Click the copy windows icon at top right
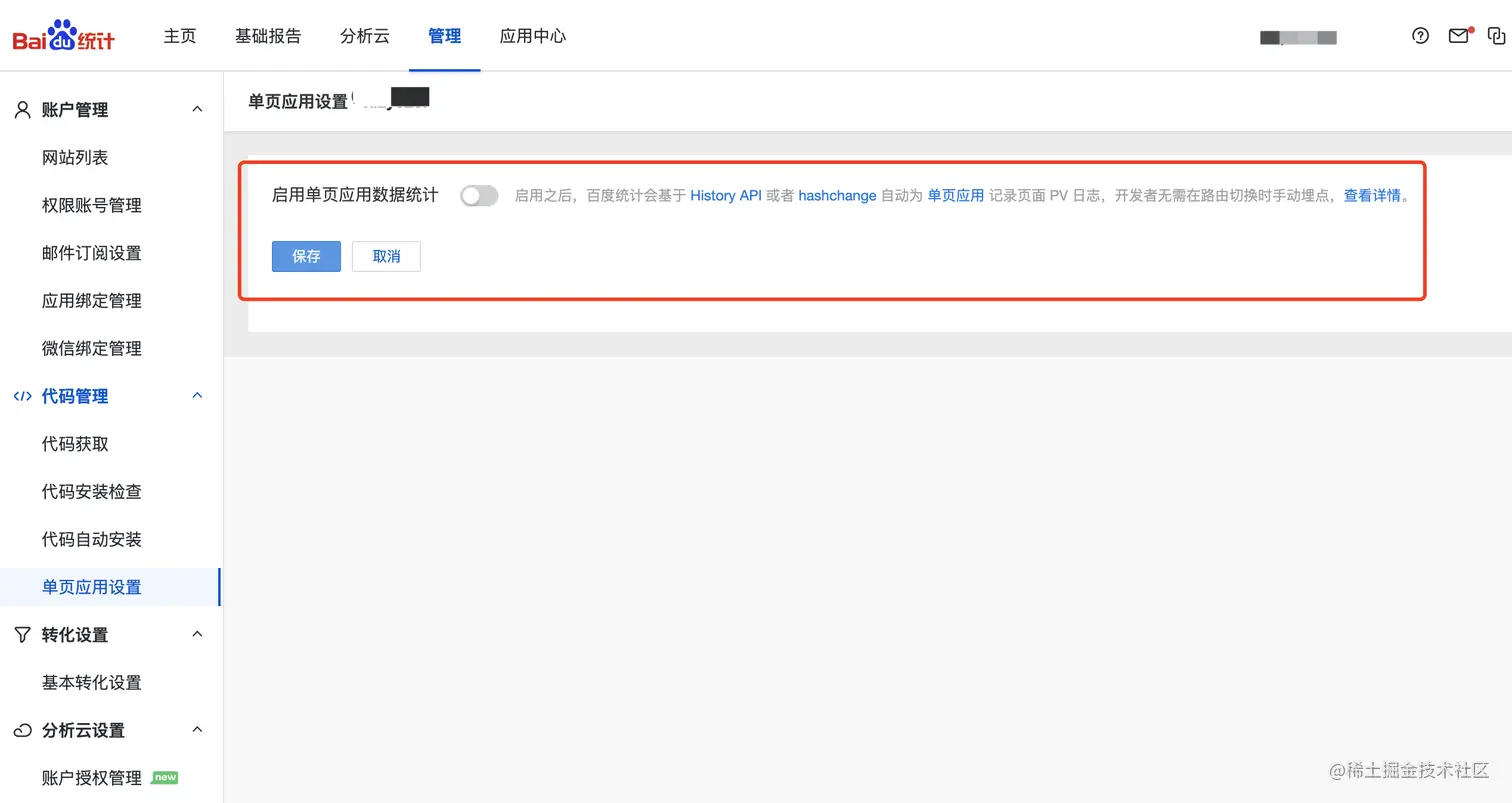 coord(1497,36)
